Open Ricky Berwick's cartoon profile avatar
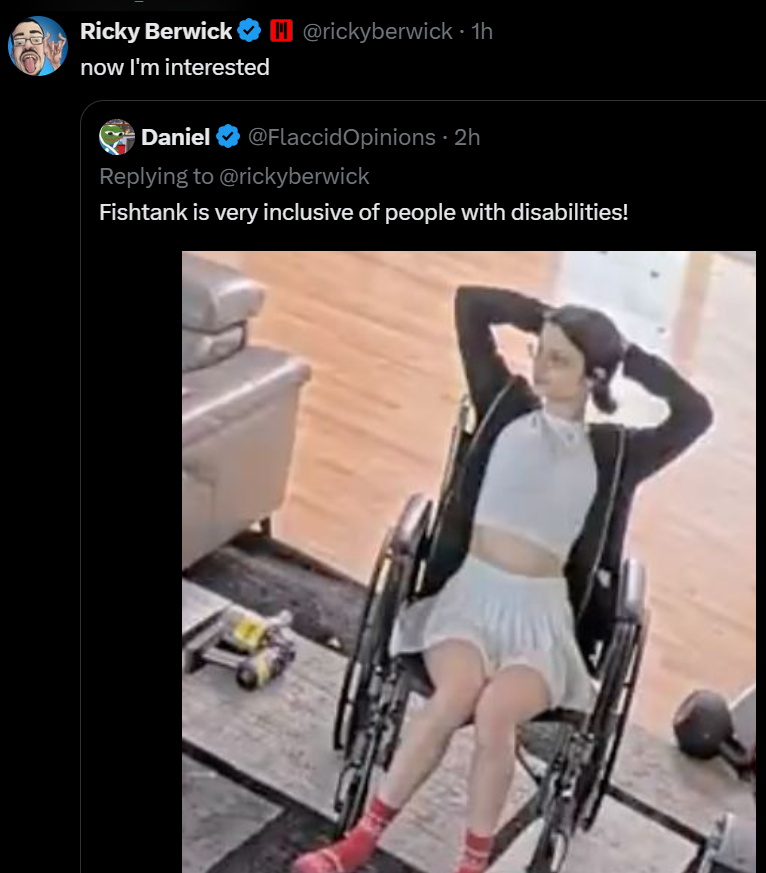Viewport: 766px width, 873px height. [x=38, y=46]
